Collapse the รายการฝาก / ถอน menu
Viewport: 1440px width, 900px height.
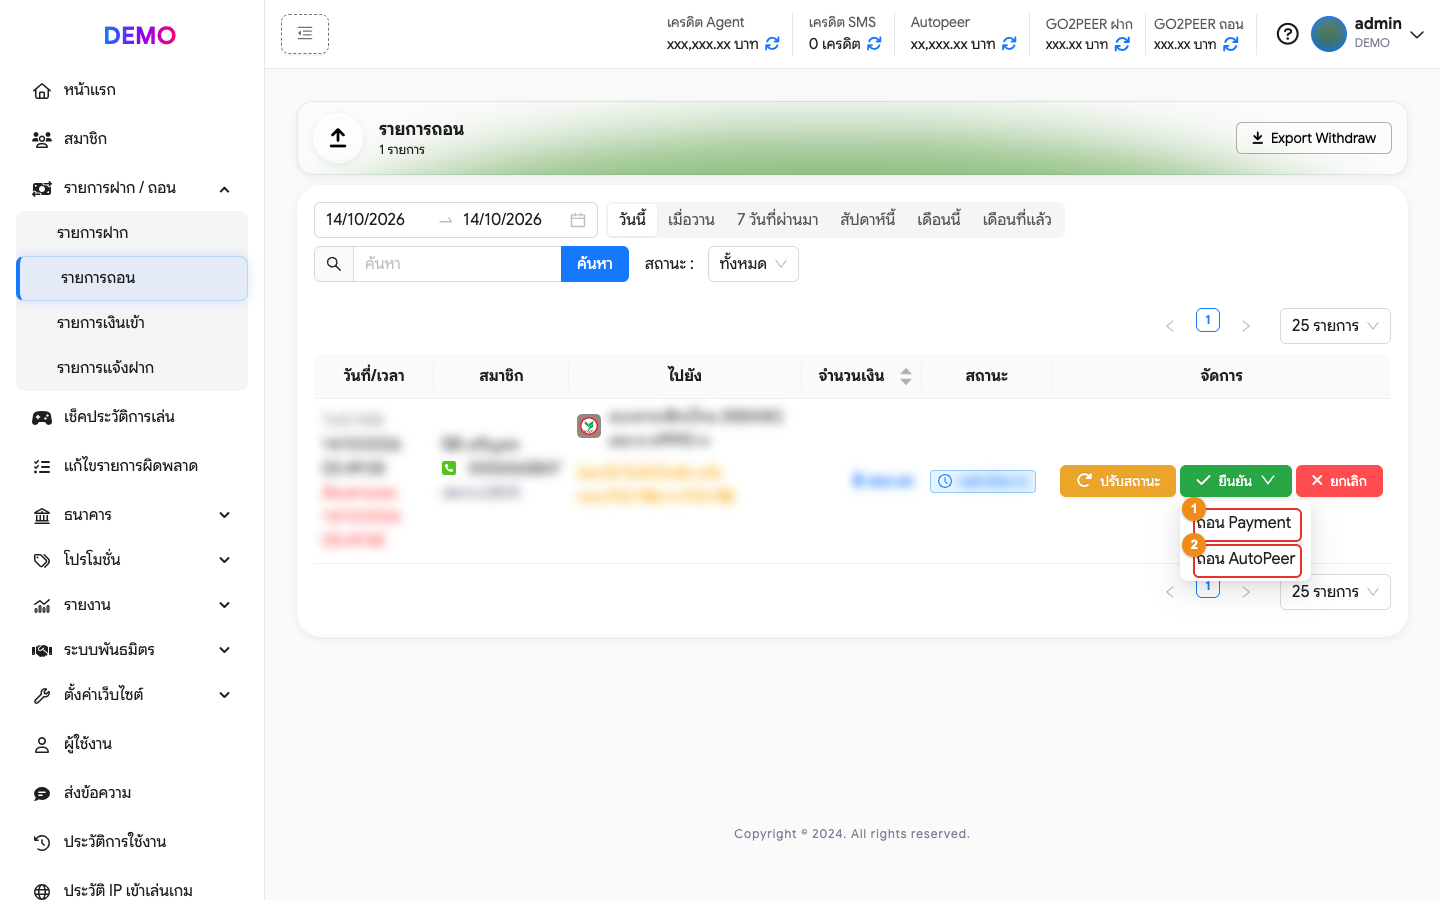[x=132, y=188]
